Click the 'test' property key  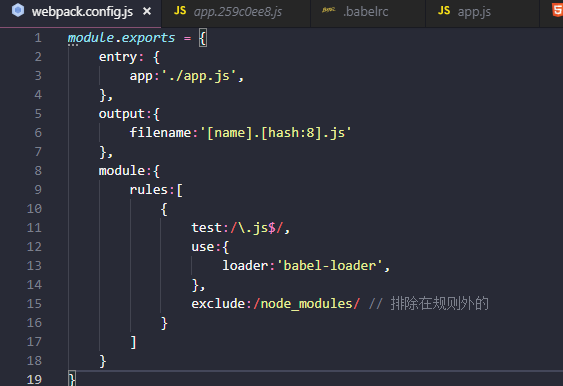pos(206,228)
